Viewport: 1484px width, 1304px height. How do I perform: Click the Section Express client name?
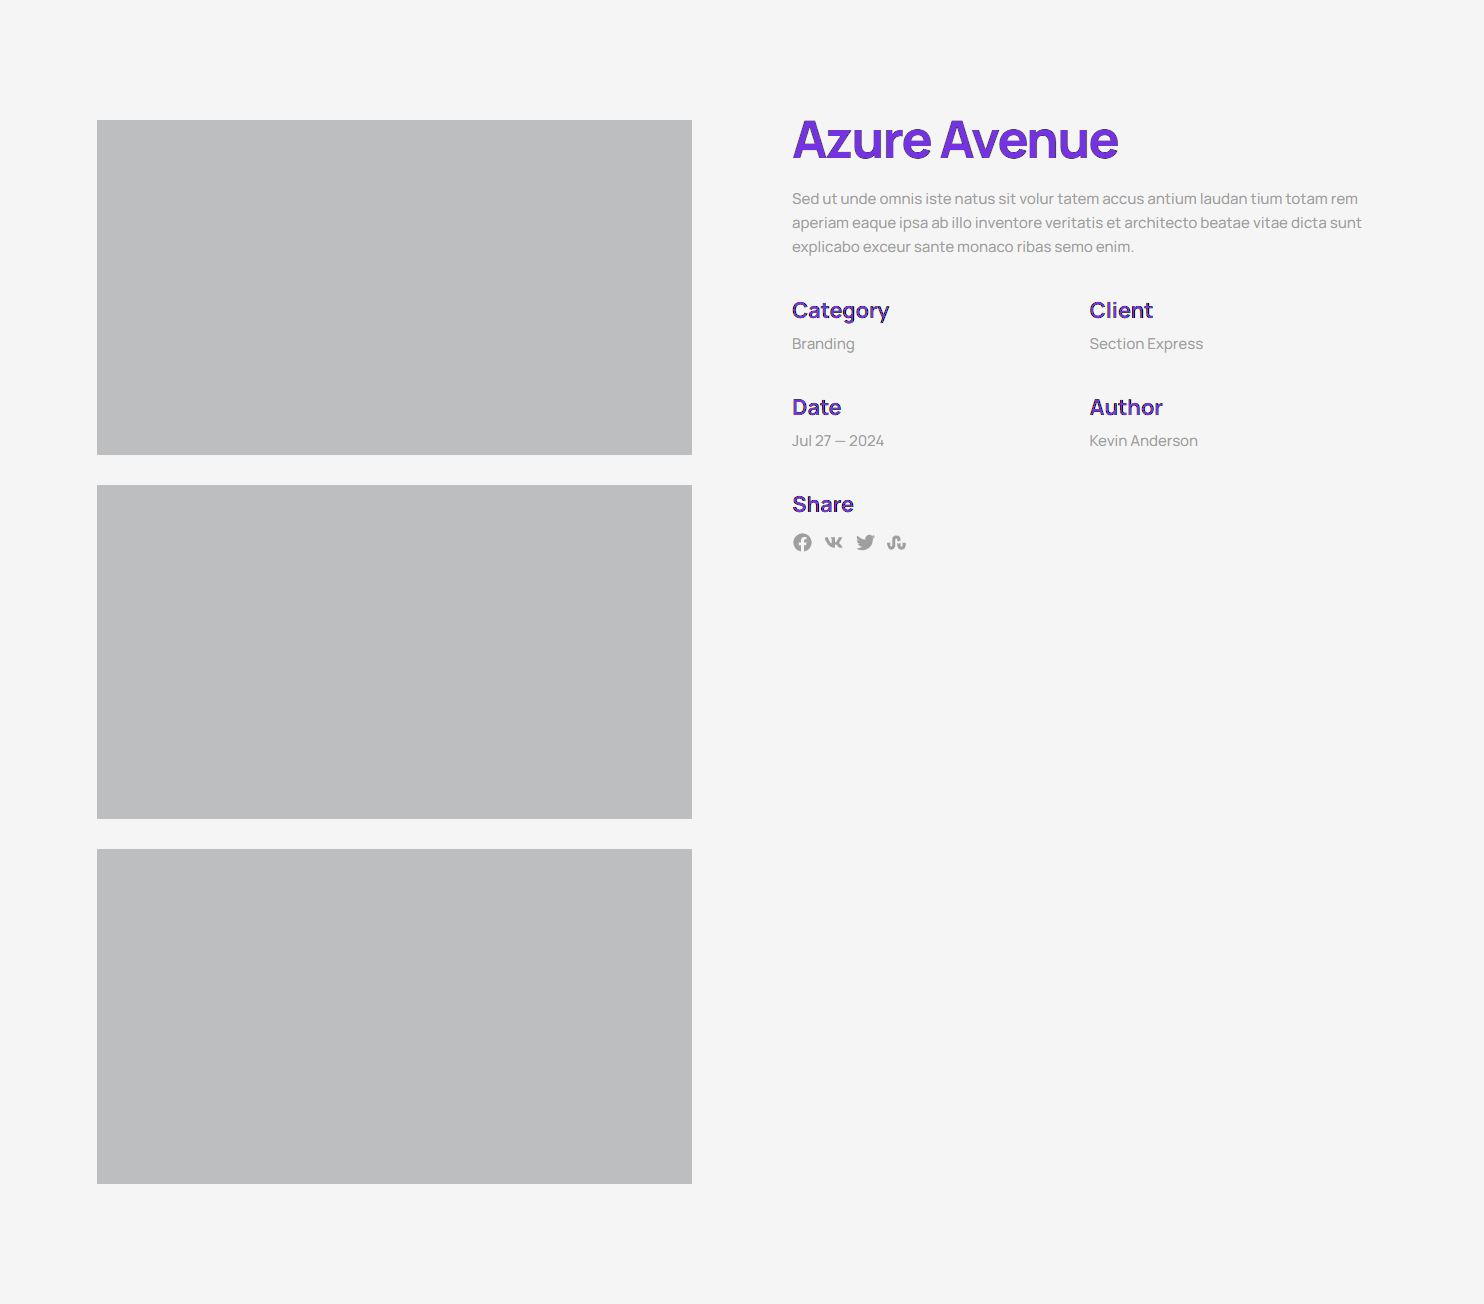click(1145, 344)
